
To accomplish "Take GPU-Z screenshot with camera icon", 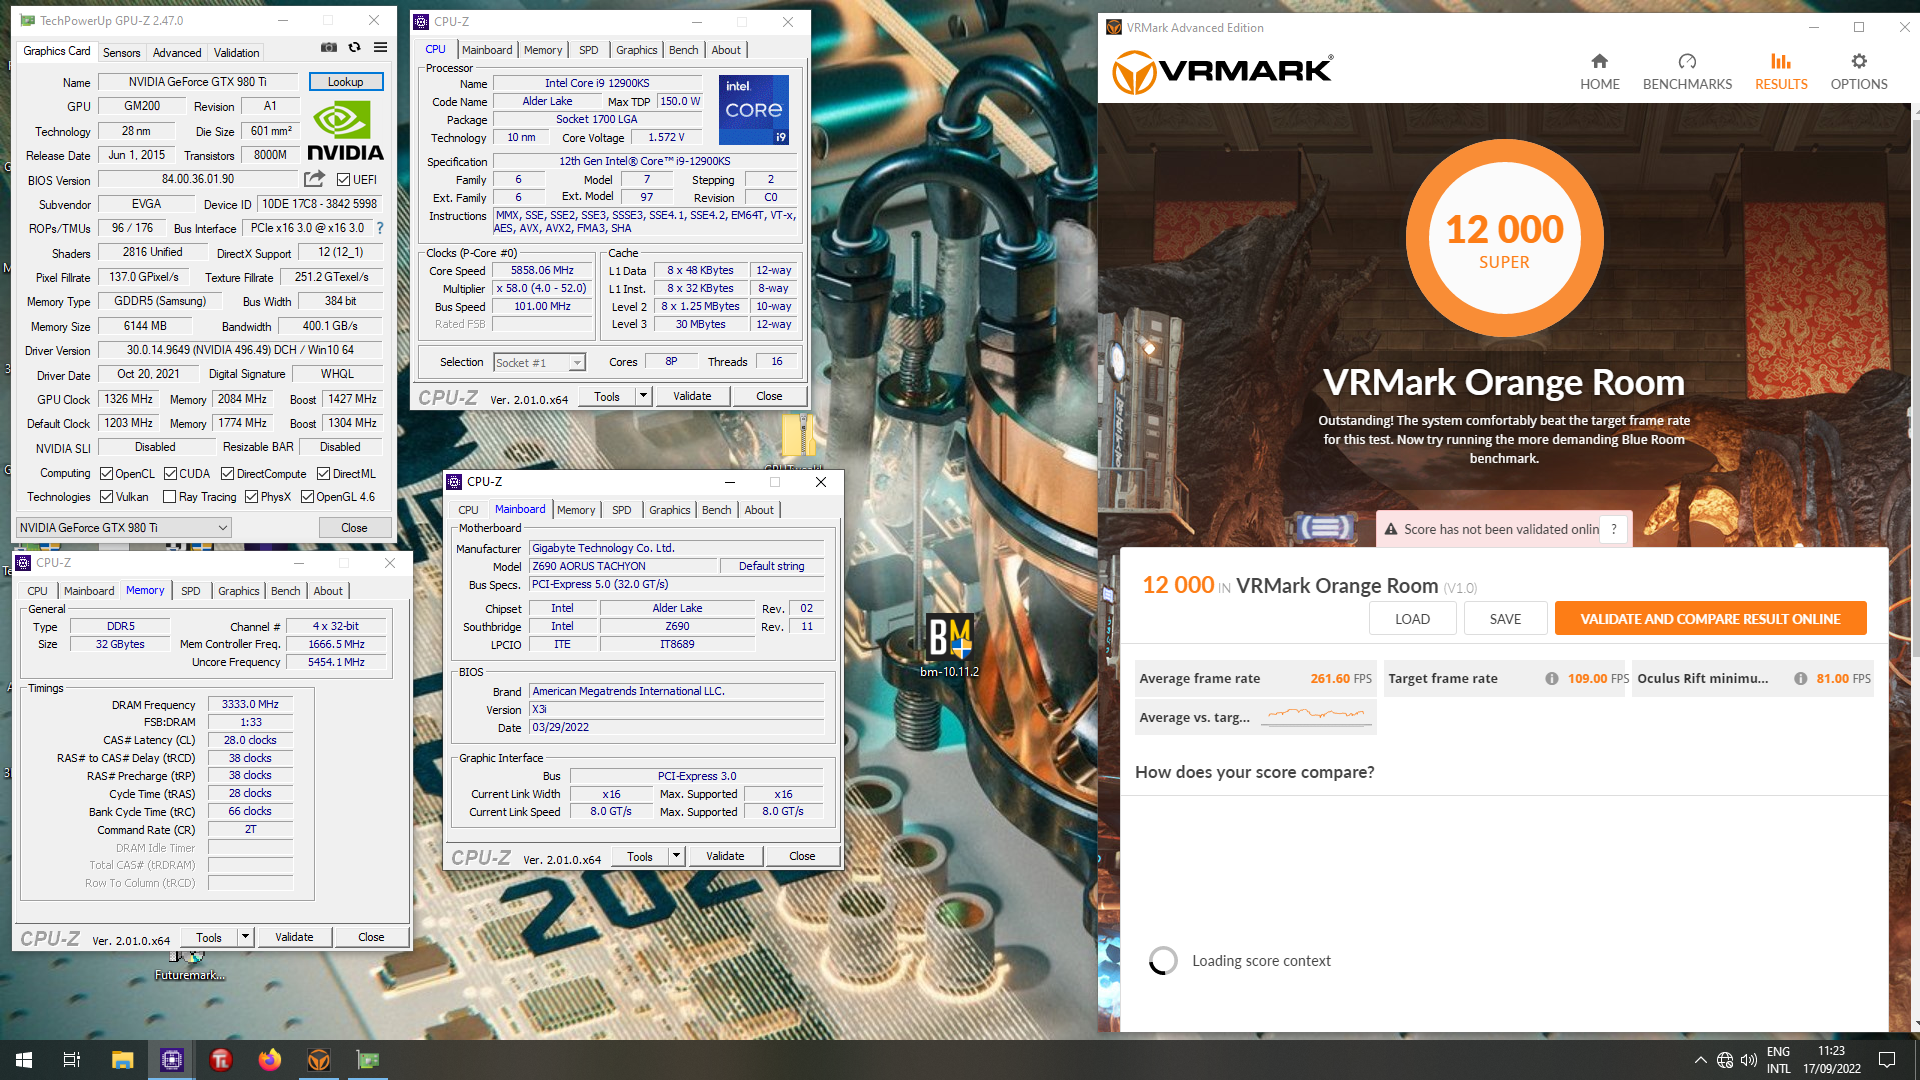I will pos(329,47).
